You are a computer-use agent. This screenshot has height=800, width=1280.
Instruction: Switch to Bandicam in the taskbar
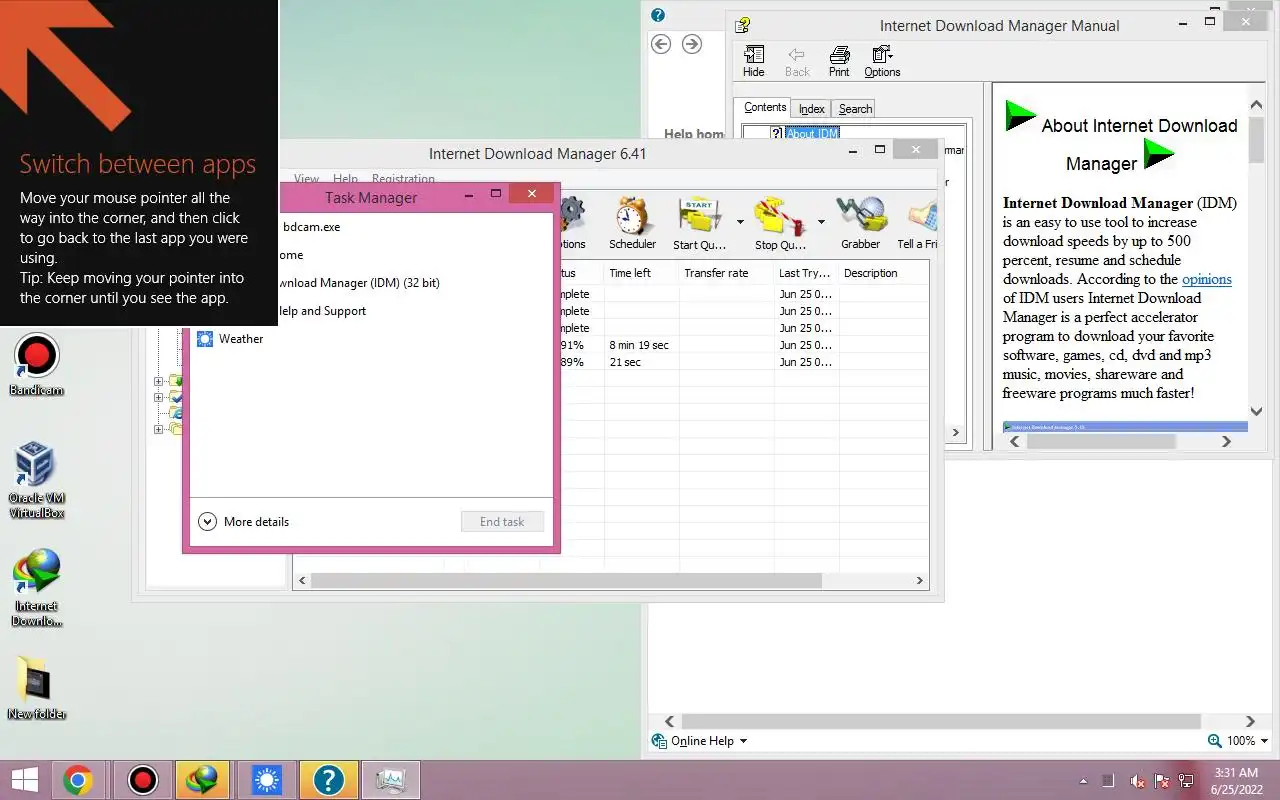point(143,780)
